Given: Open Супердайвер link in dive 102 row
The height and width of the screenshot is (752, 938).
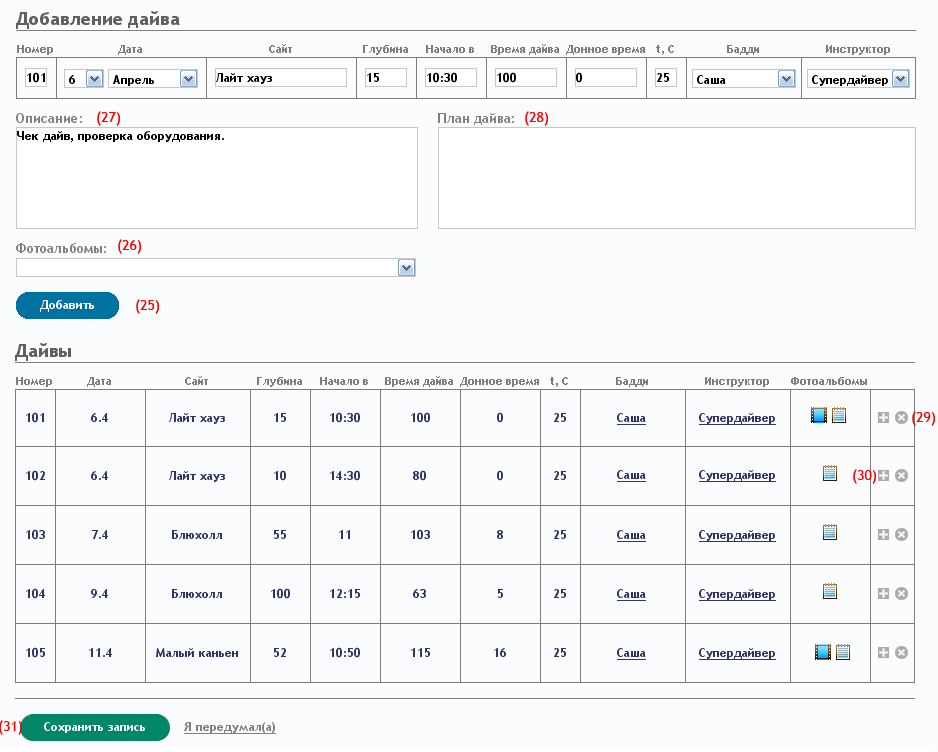Looking at the screenshot, I should pos(736,475).
